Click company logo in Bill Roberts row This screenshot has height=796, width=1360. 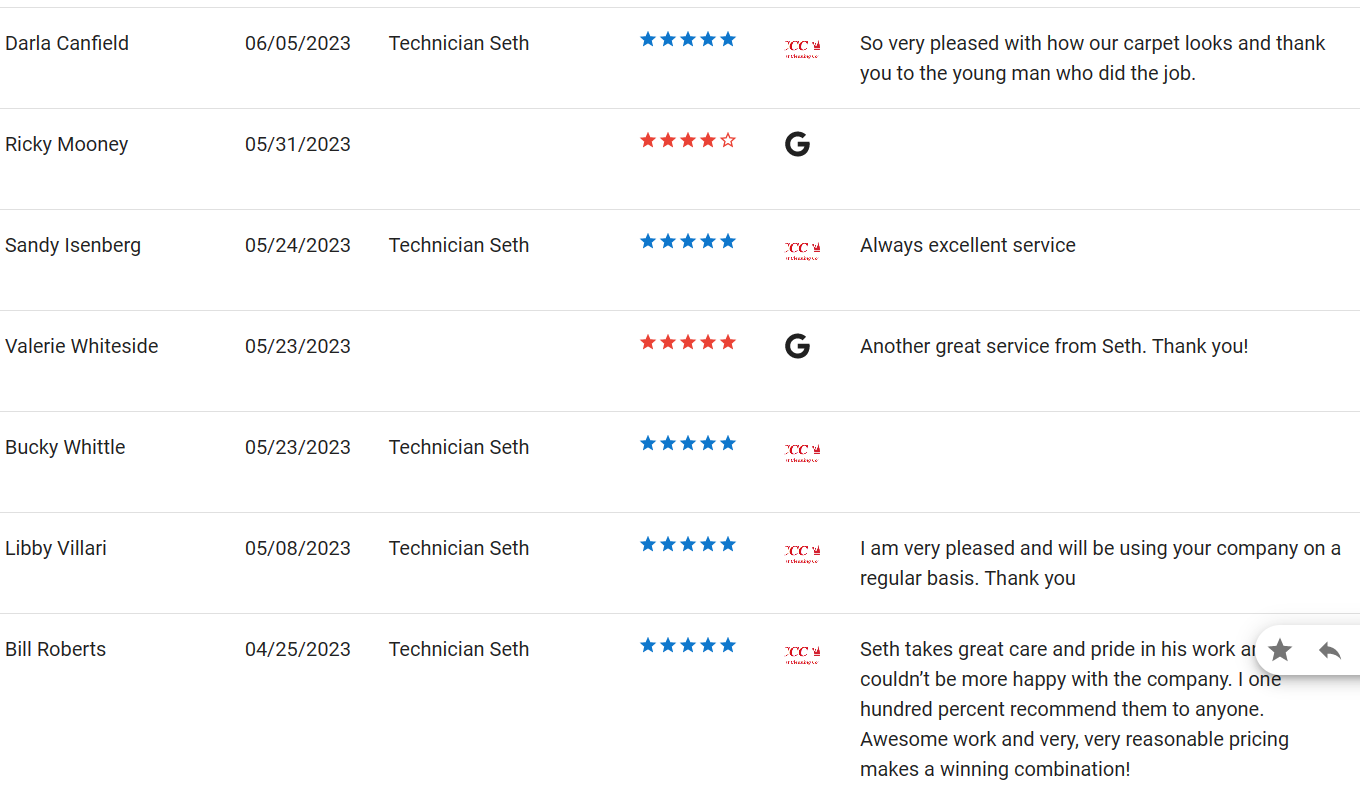coord(803,655)
